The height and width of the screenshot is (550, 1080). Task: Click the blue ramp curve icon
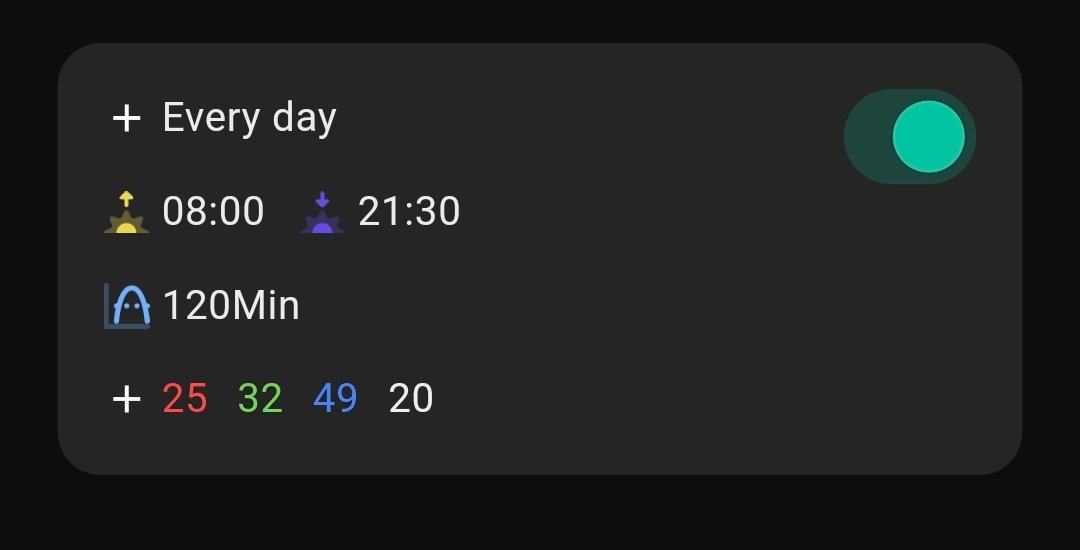(x=127, y=306)
